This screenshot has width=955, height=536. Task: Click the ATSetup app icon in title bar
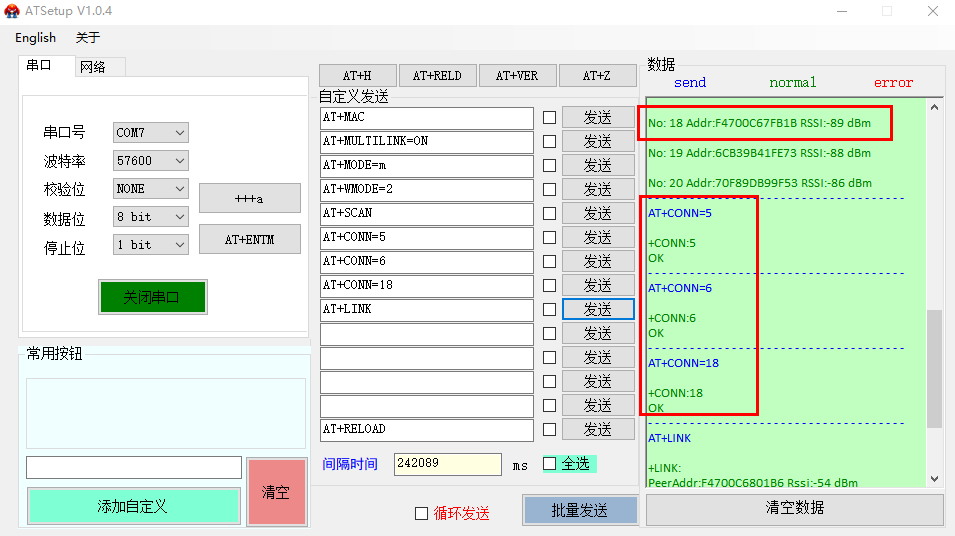coord(12,11)
